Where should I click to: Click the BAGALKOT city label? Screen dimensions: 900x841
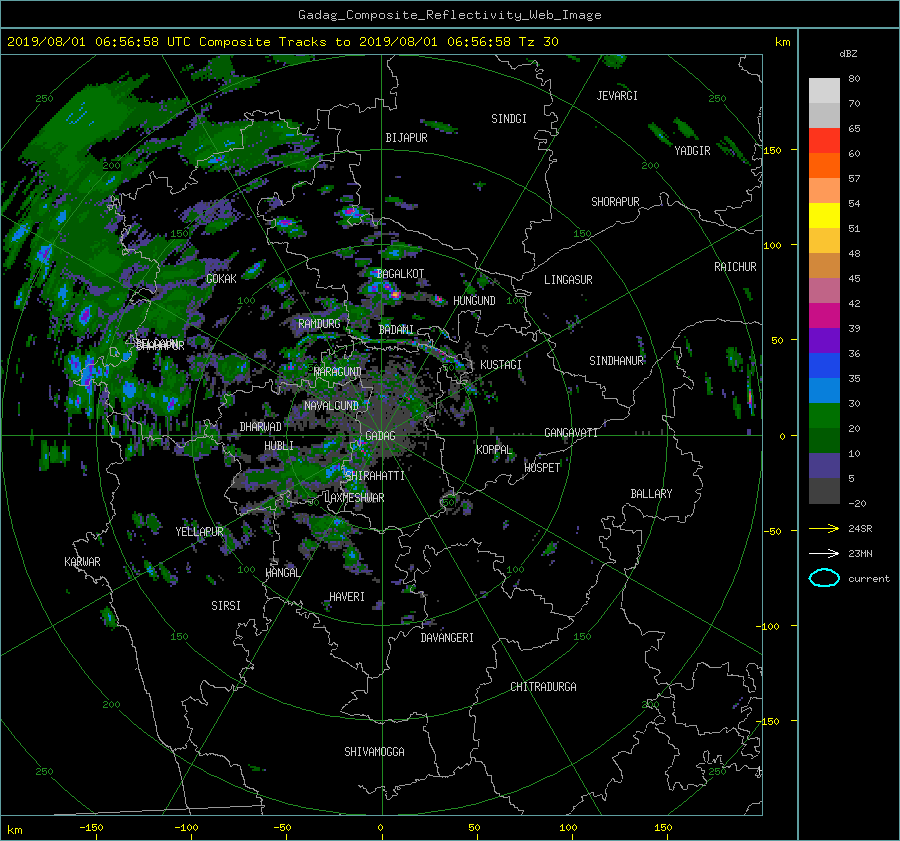(400, 274)
